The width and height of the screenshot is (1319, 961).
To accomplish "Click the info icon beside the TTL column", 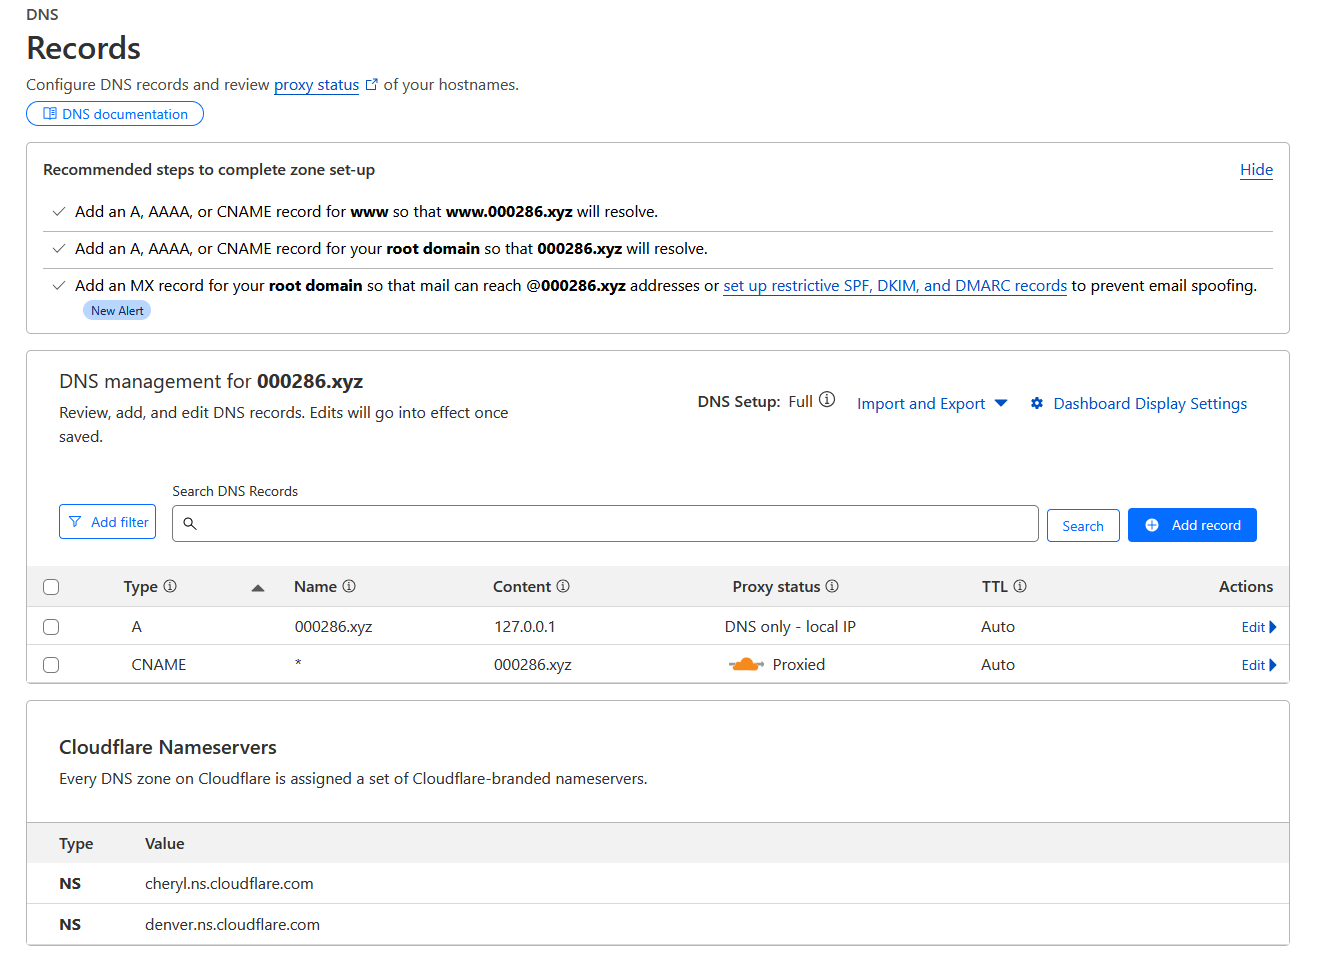I will (1021, 586).
